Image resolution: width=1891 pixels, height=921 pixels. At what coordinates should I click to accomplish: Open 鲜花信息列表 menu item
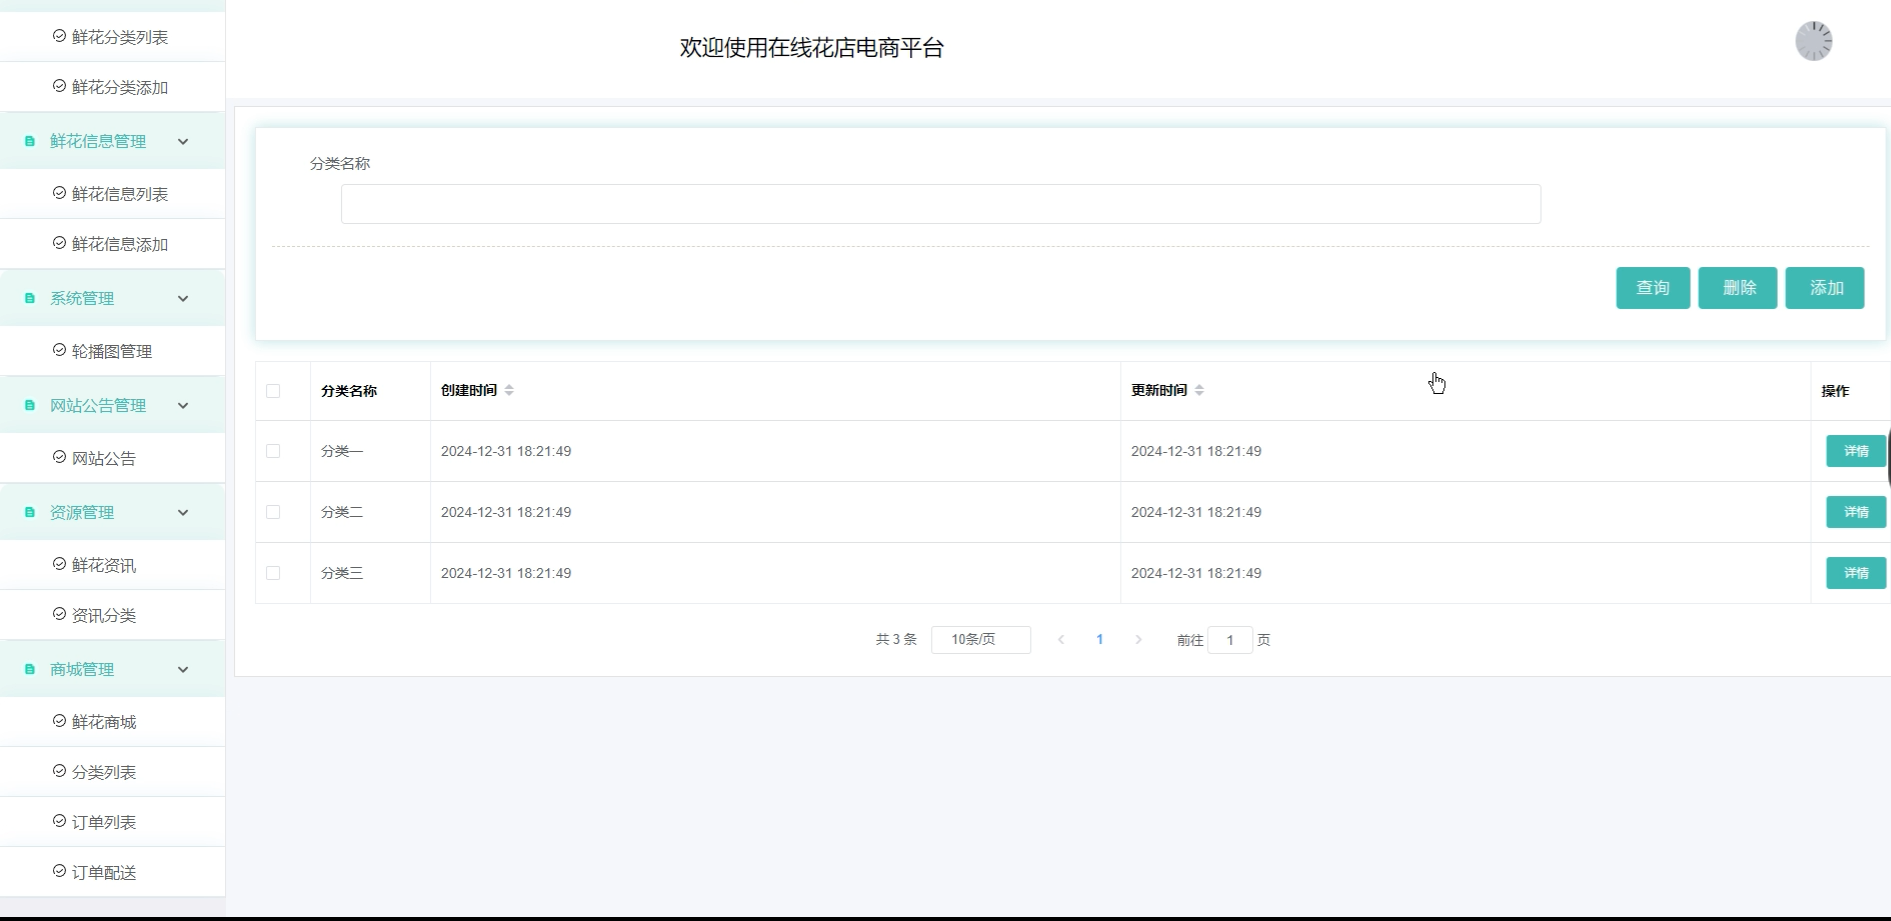click(x=112, y=194)
